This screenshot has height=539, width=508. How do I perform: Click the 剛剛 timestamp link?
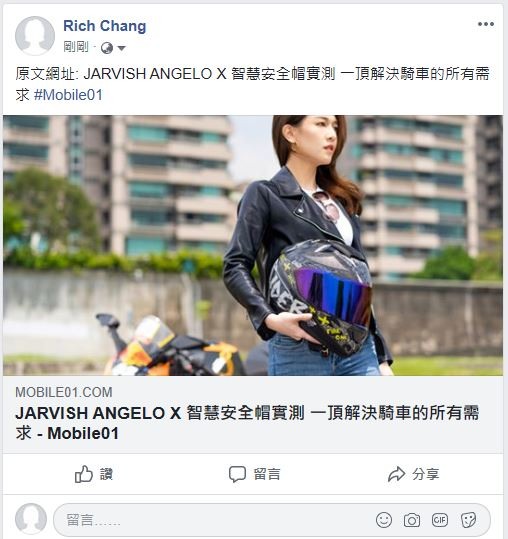coord(76,47)
